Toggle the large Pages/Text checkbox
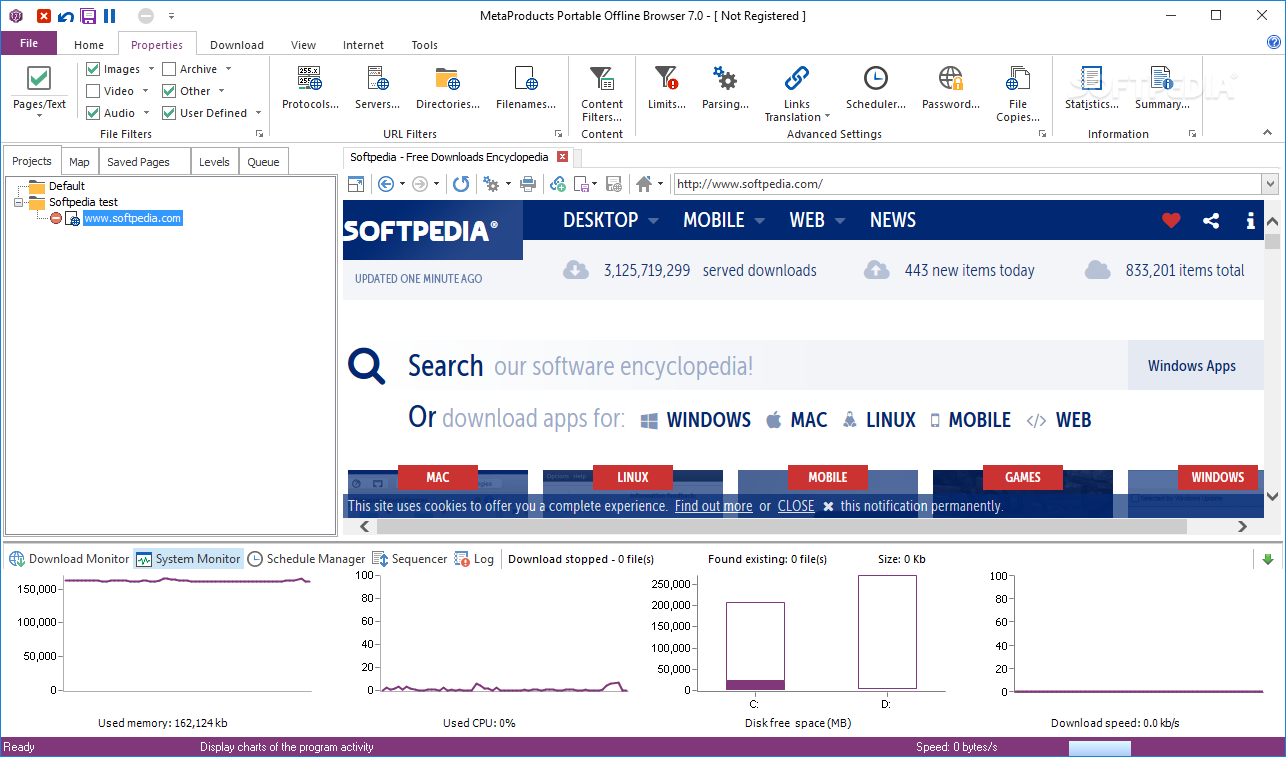 click(x=39, y=78)
